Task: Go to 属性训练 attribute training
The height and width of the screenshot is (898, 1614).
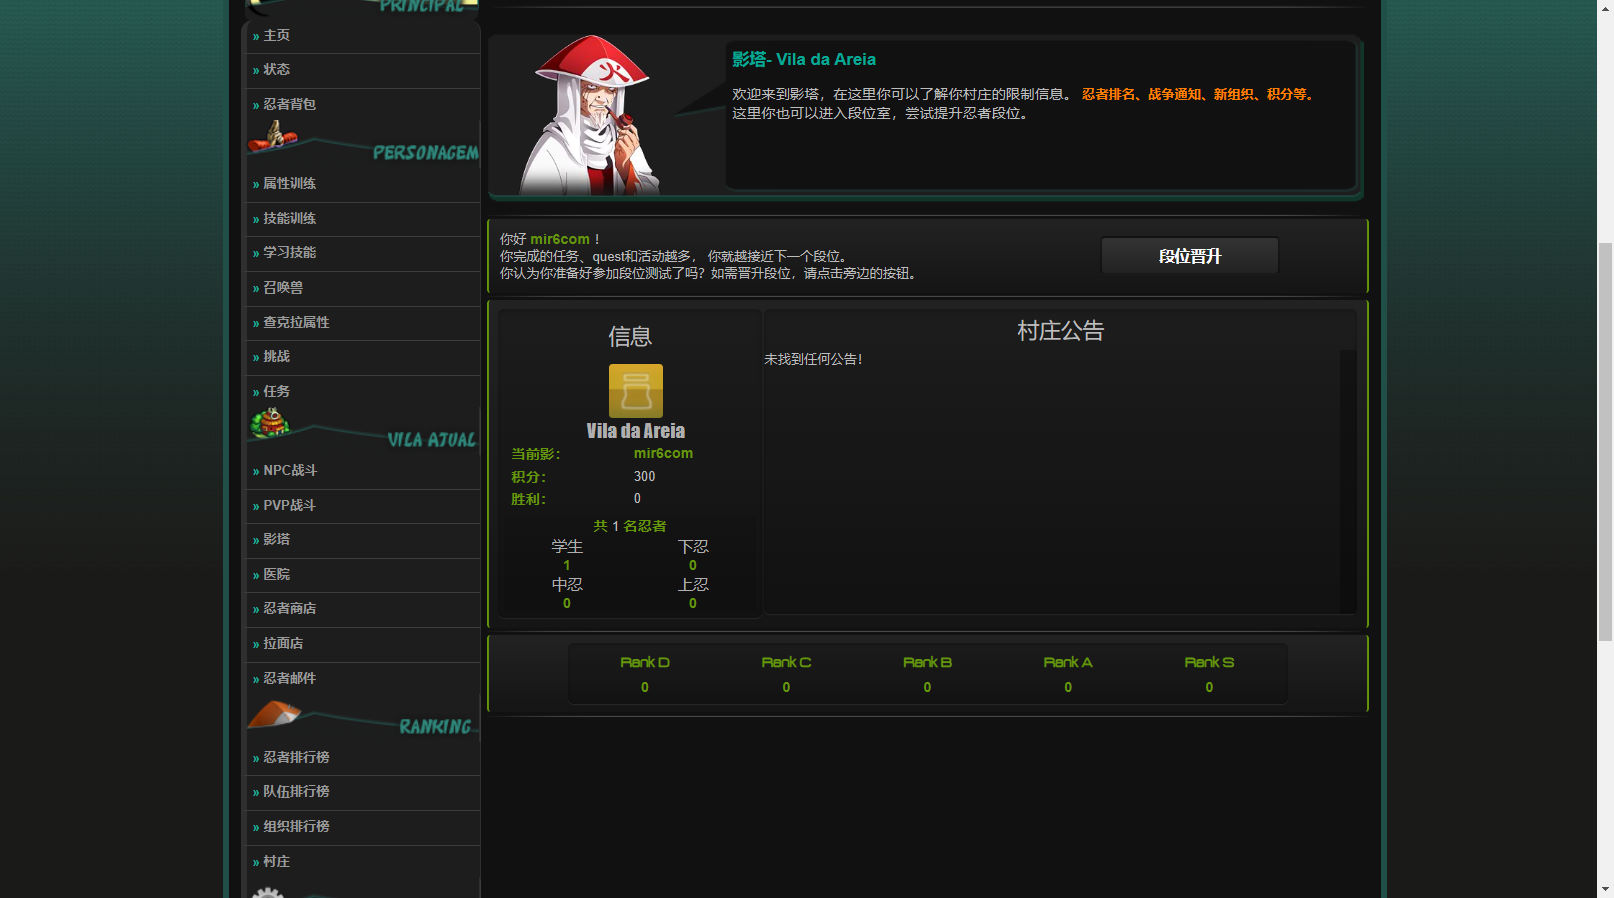Action: click(289, 183)
